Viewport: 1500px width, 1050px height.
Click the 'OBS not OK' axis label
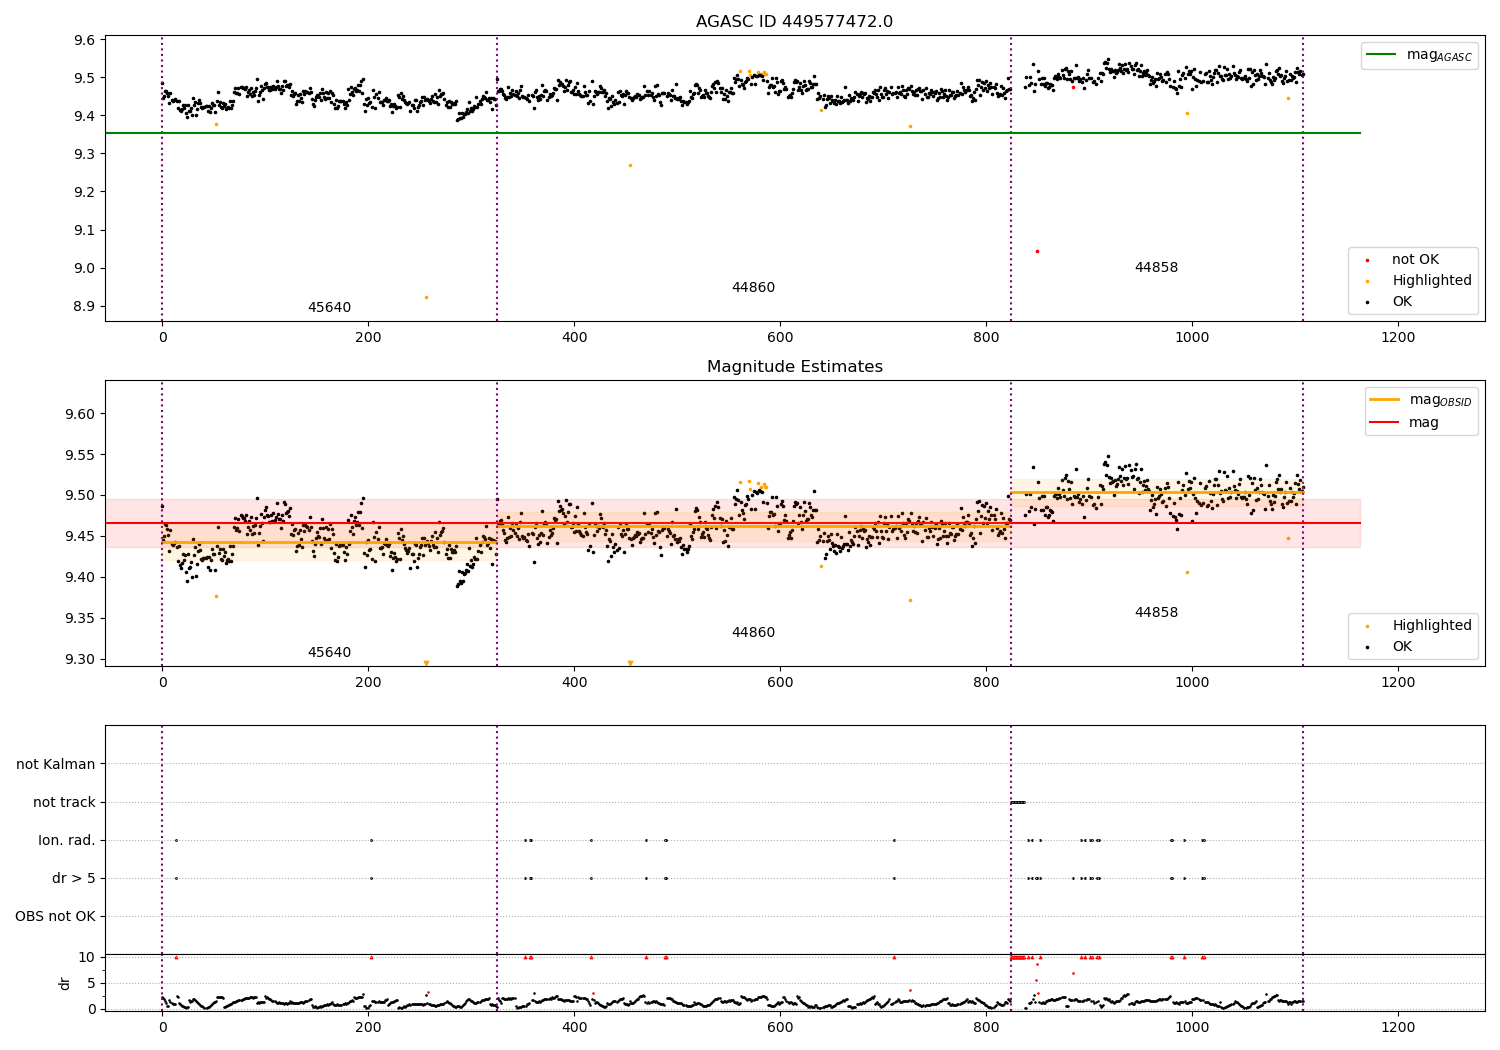point(56,916)
